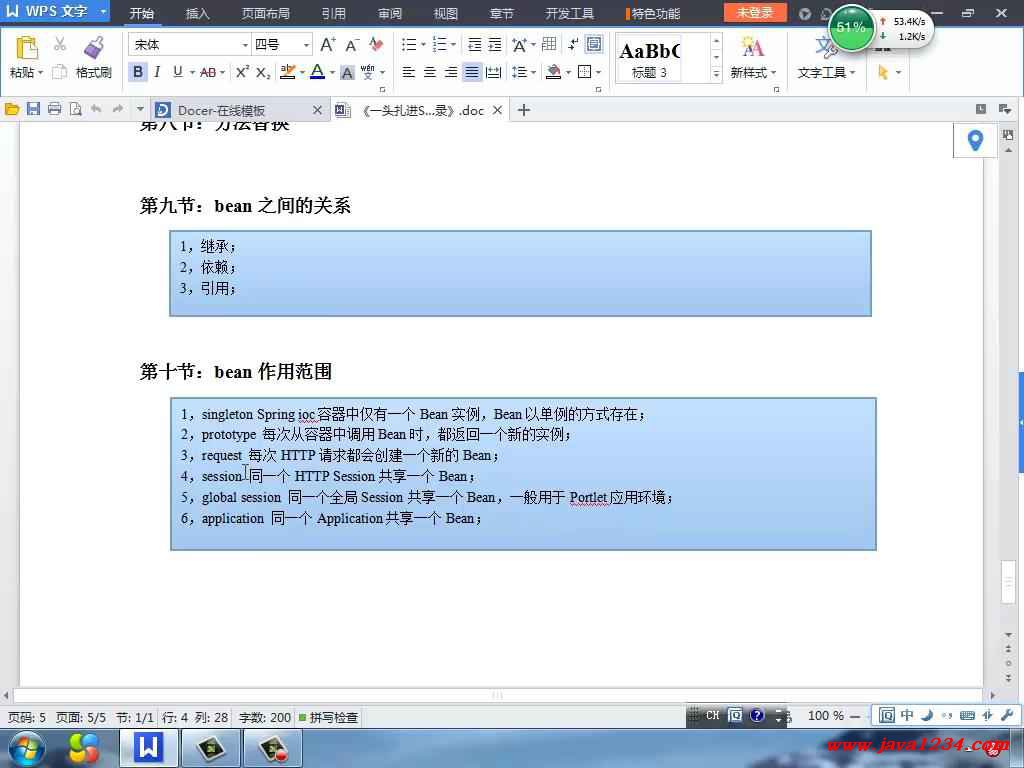Switch to the 审阅 ribbon tab
Screen dimensions: 1024x768
390,13
